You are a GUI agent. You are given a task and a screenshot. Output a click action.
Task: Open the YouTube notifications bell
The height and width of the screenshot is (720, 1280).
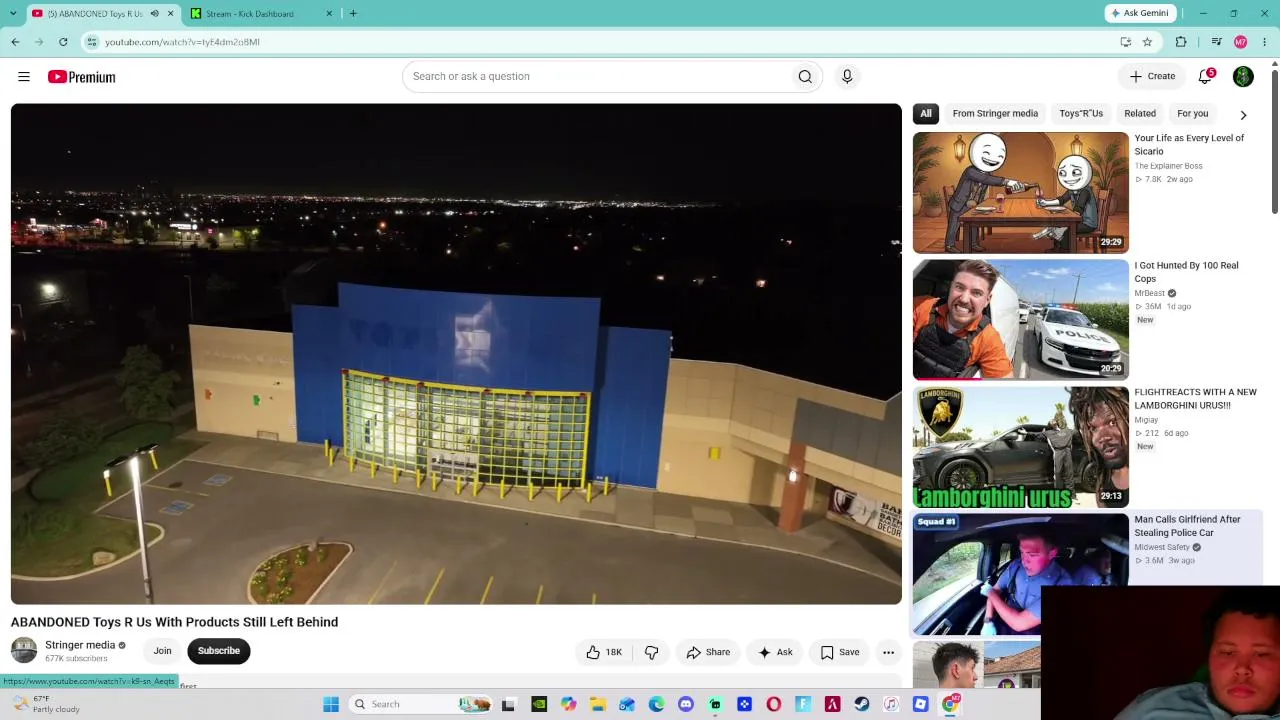pyautogui.click(x=1206, y=76)
